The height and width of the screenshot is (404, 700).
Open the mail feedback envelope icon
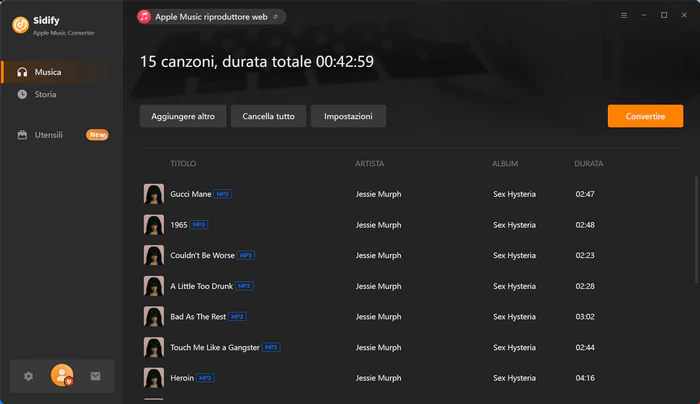click(96, 376)
